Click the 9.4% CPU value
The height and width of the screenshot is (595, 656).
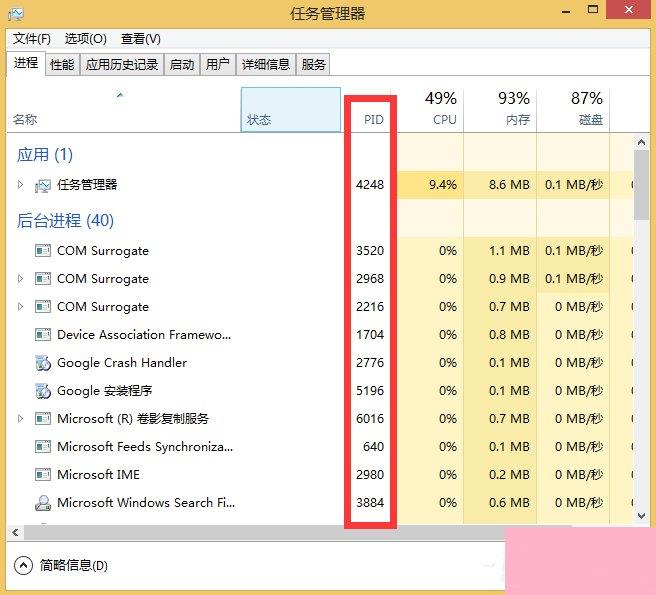tap(443, 185)
